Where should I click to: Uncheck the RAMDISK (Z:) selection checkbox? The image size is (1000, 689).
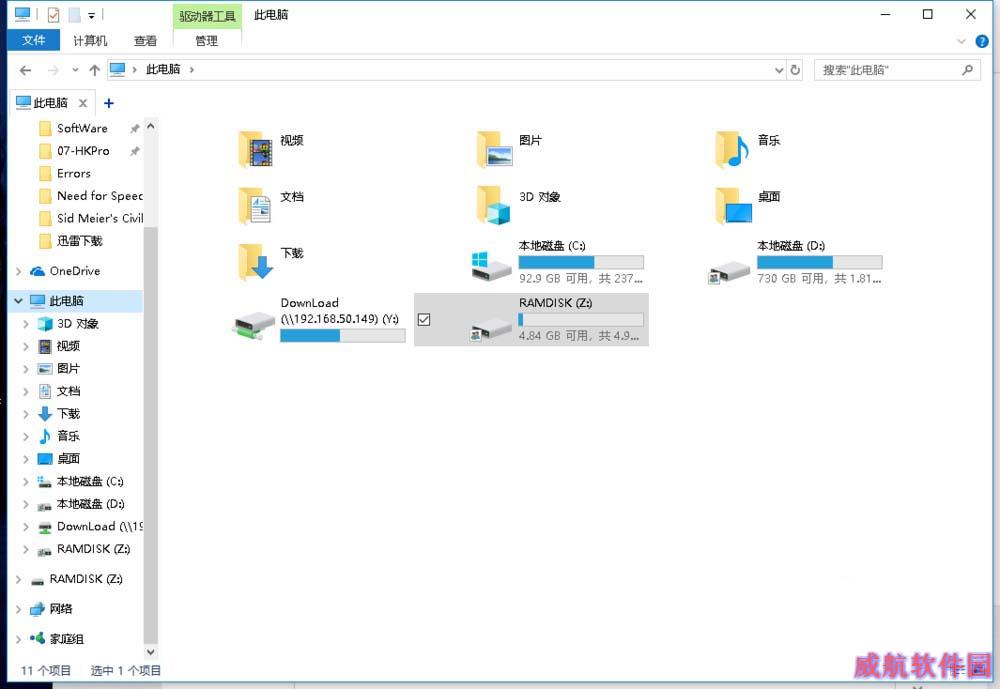coord(424,320)
